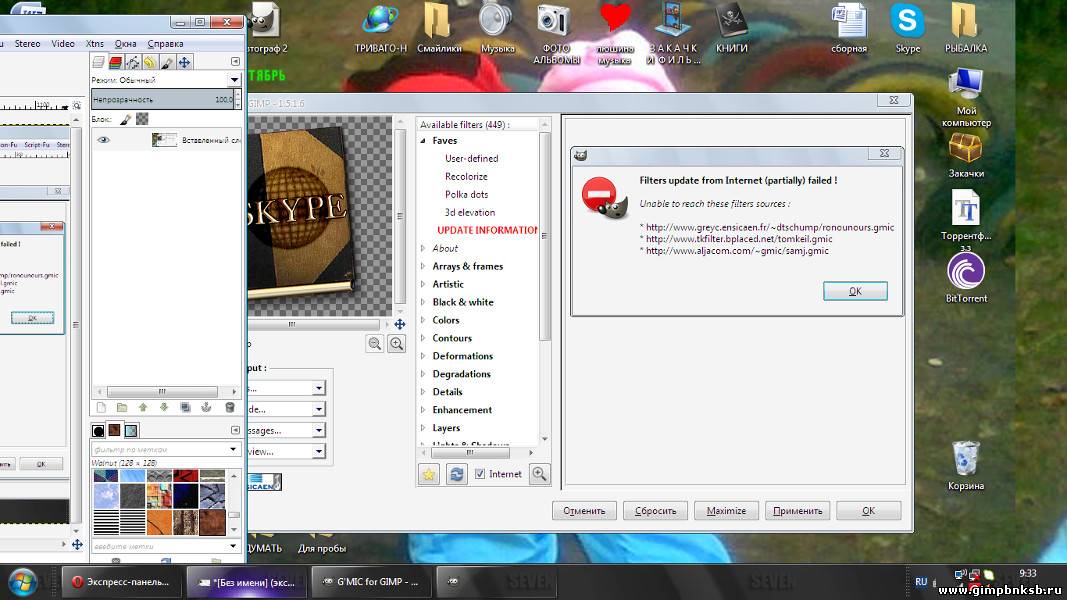This screenshot has height=600, width=1067.
Task: Click OK at the bottom of G'MIC window
Action: pyautogui.click(x=869, y=511)
